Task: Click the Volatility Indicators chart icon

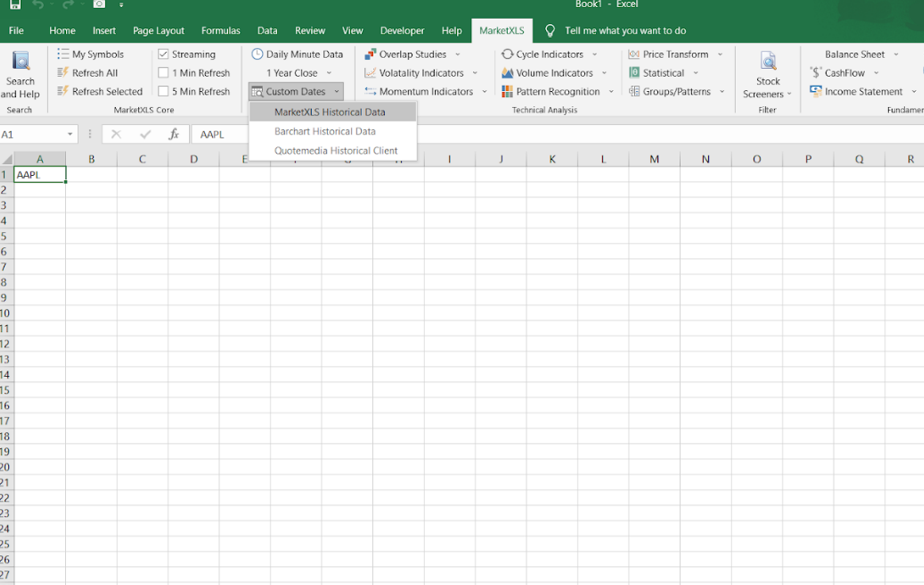Action: (x=370, y=72)
